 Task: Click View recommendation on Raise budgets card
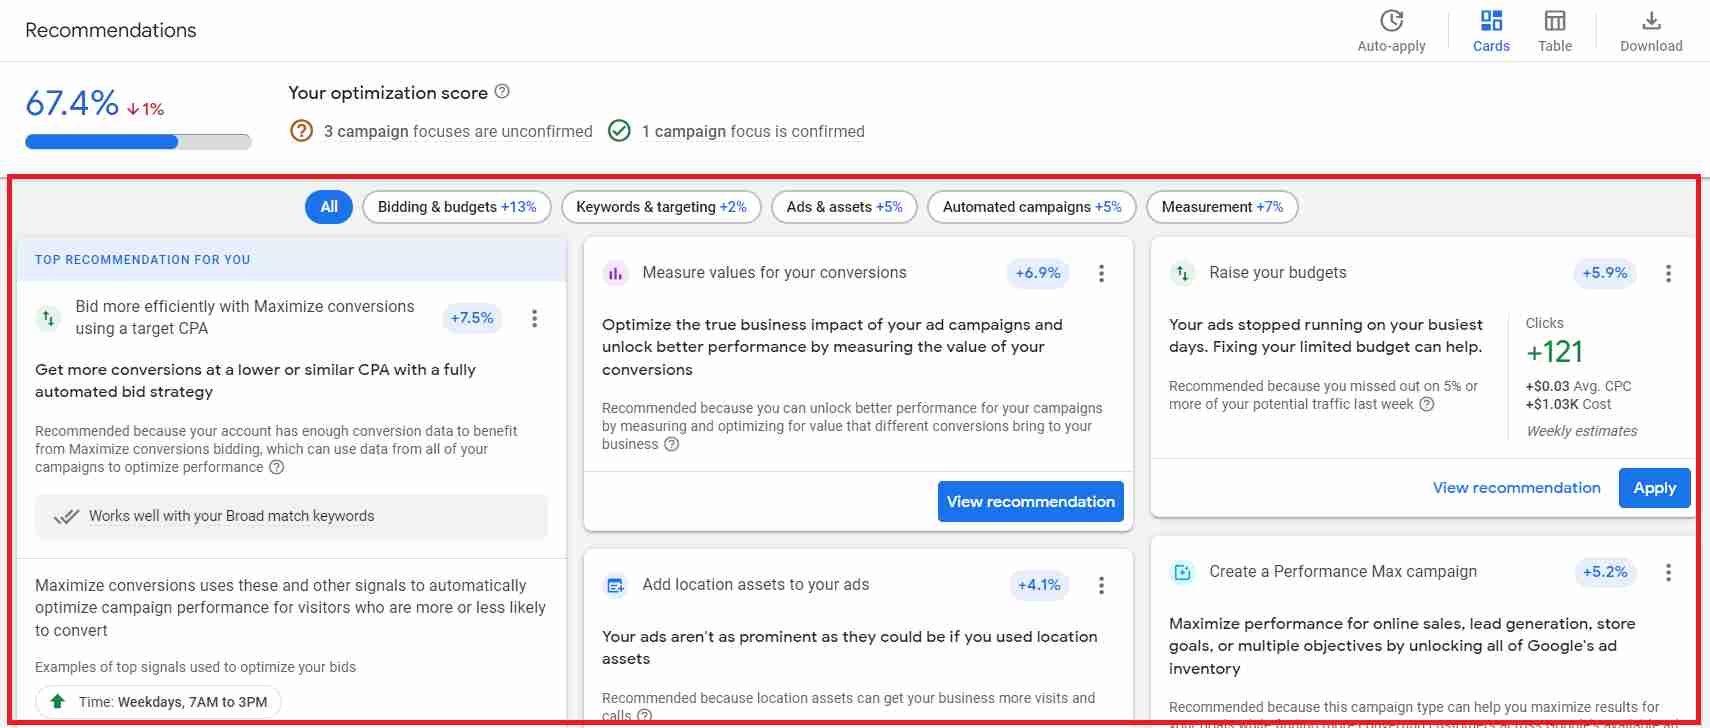point(1516,488)
